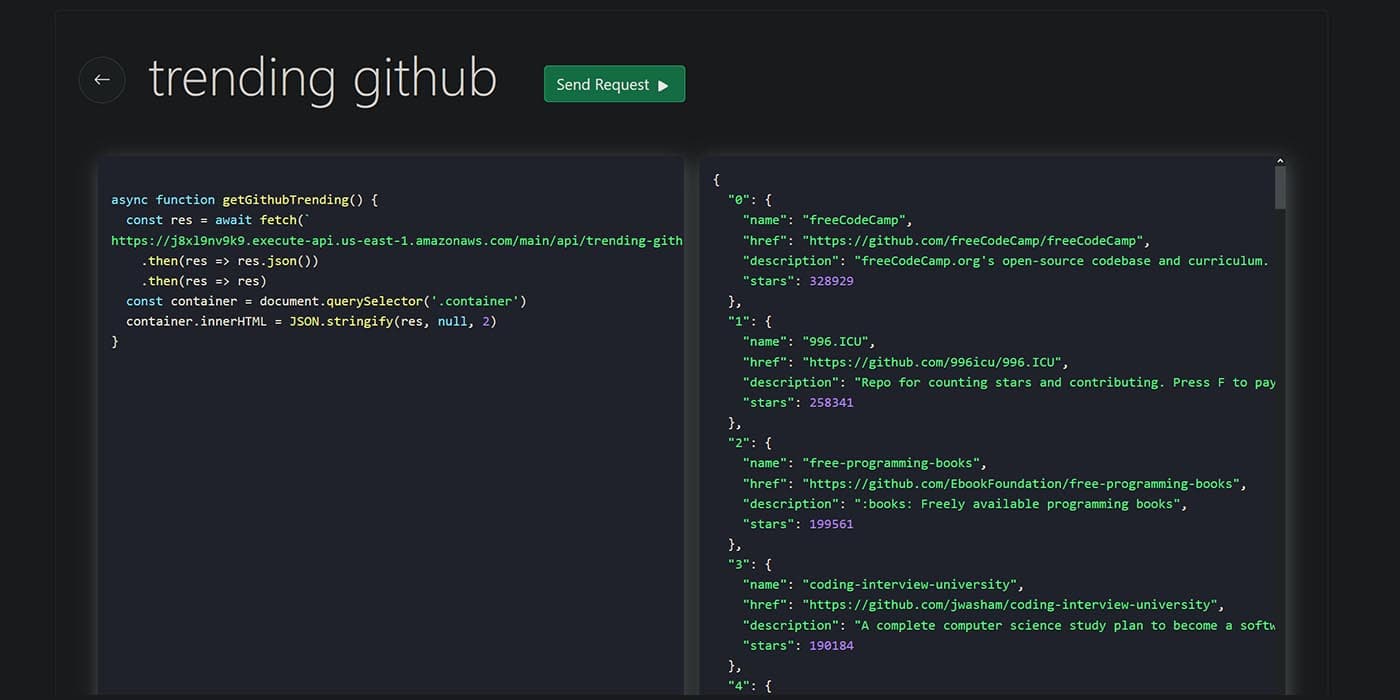Click the amazonaws API URL in the code
Image resolution: width=1400 pixels, height=700 pixels.
click(x=397, y=240)
